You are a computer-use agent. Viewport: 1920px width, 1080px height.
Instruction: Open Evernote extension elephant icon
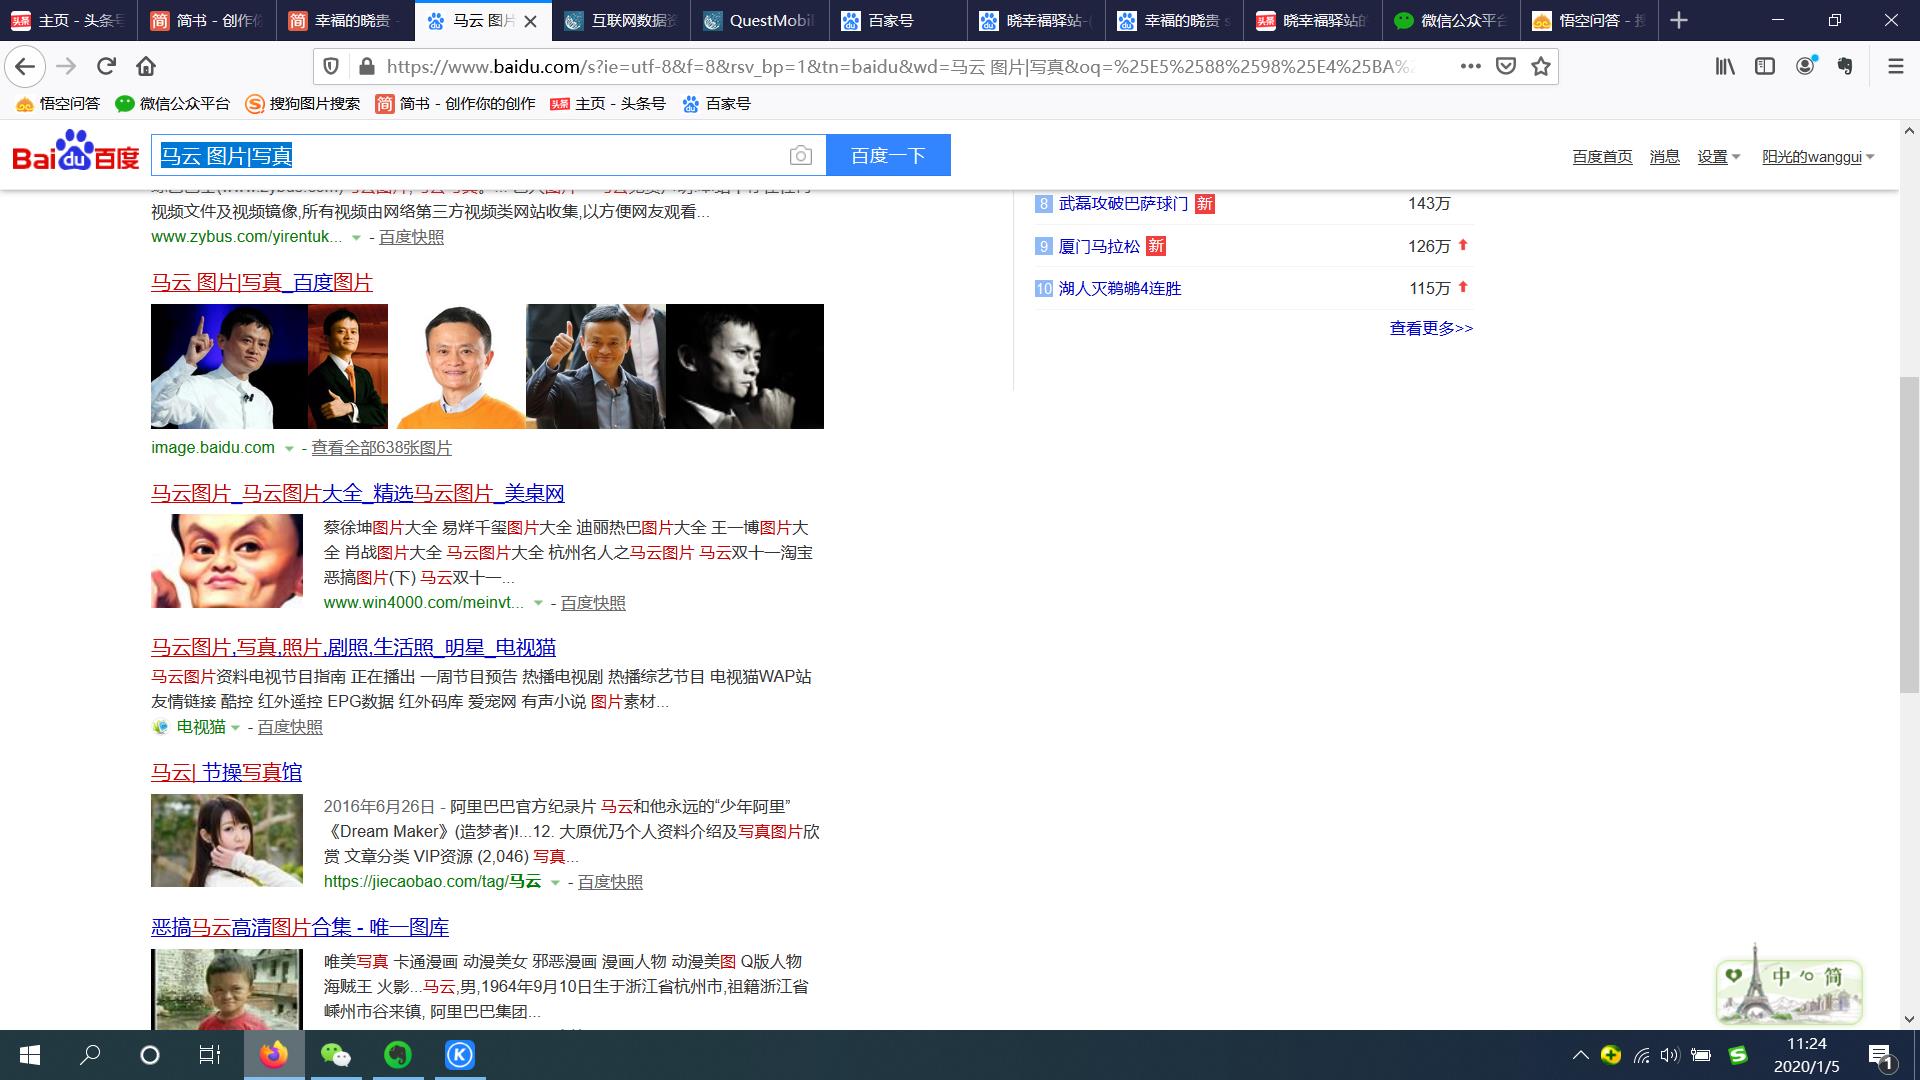(x=1845, y=66)
